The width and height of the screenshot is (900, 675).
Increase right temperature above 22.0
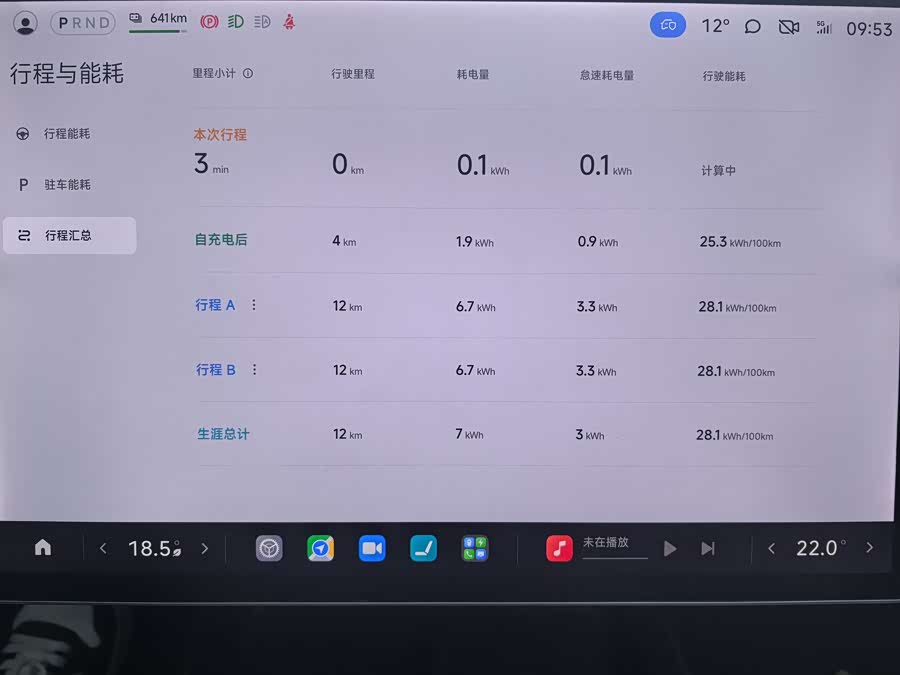869,548
